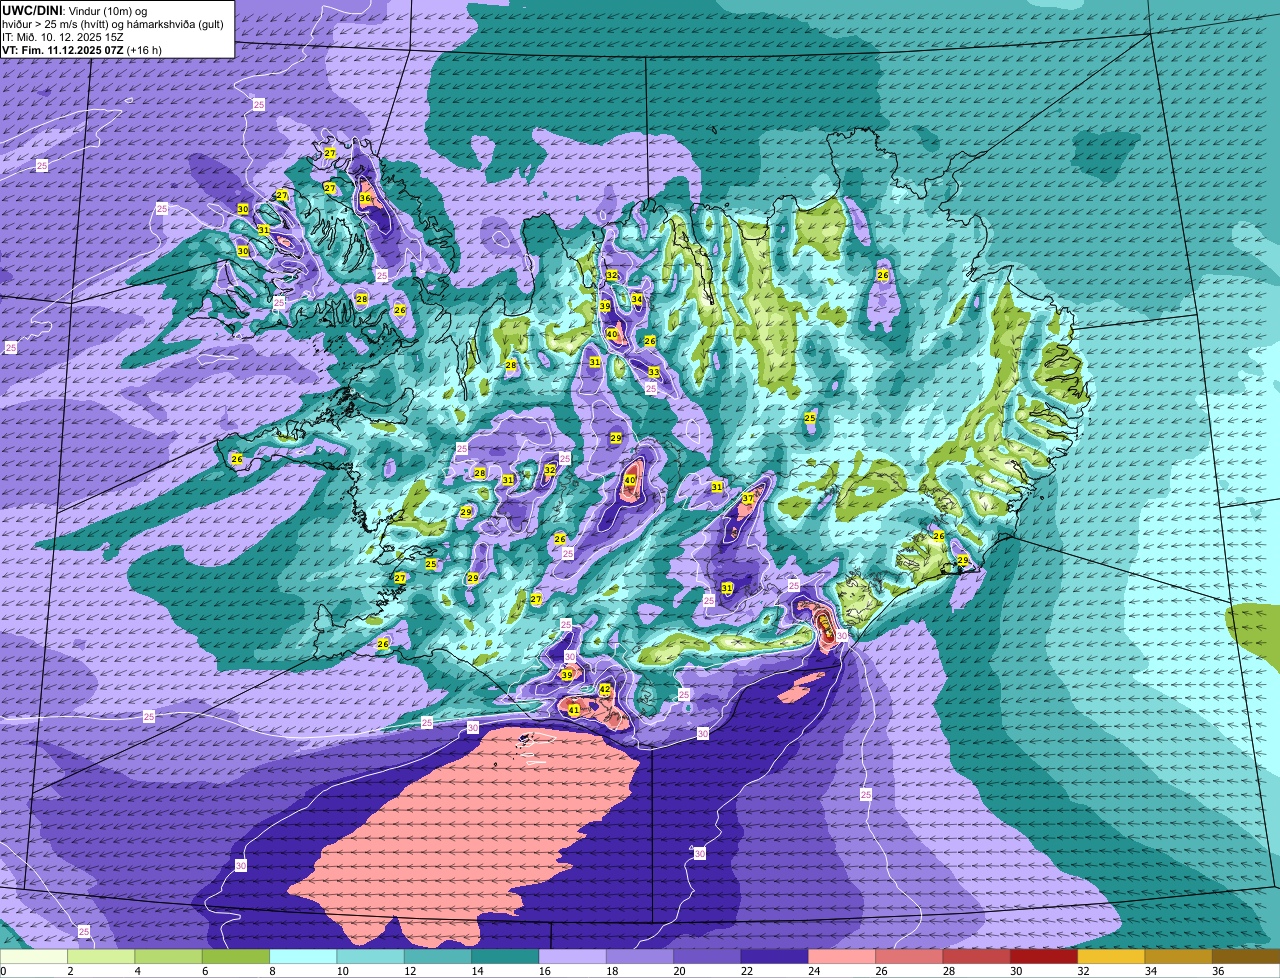Click the legend tick value "10"
The image size is (1280, 978).
342,971
